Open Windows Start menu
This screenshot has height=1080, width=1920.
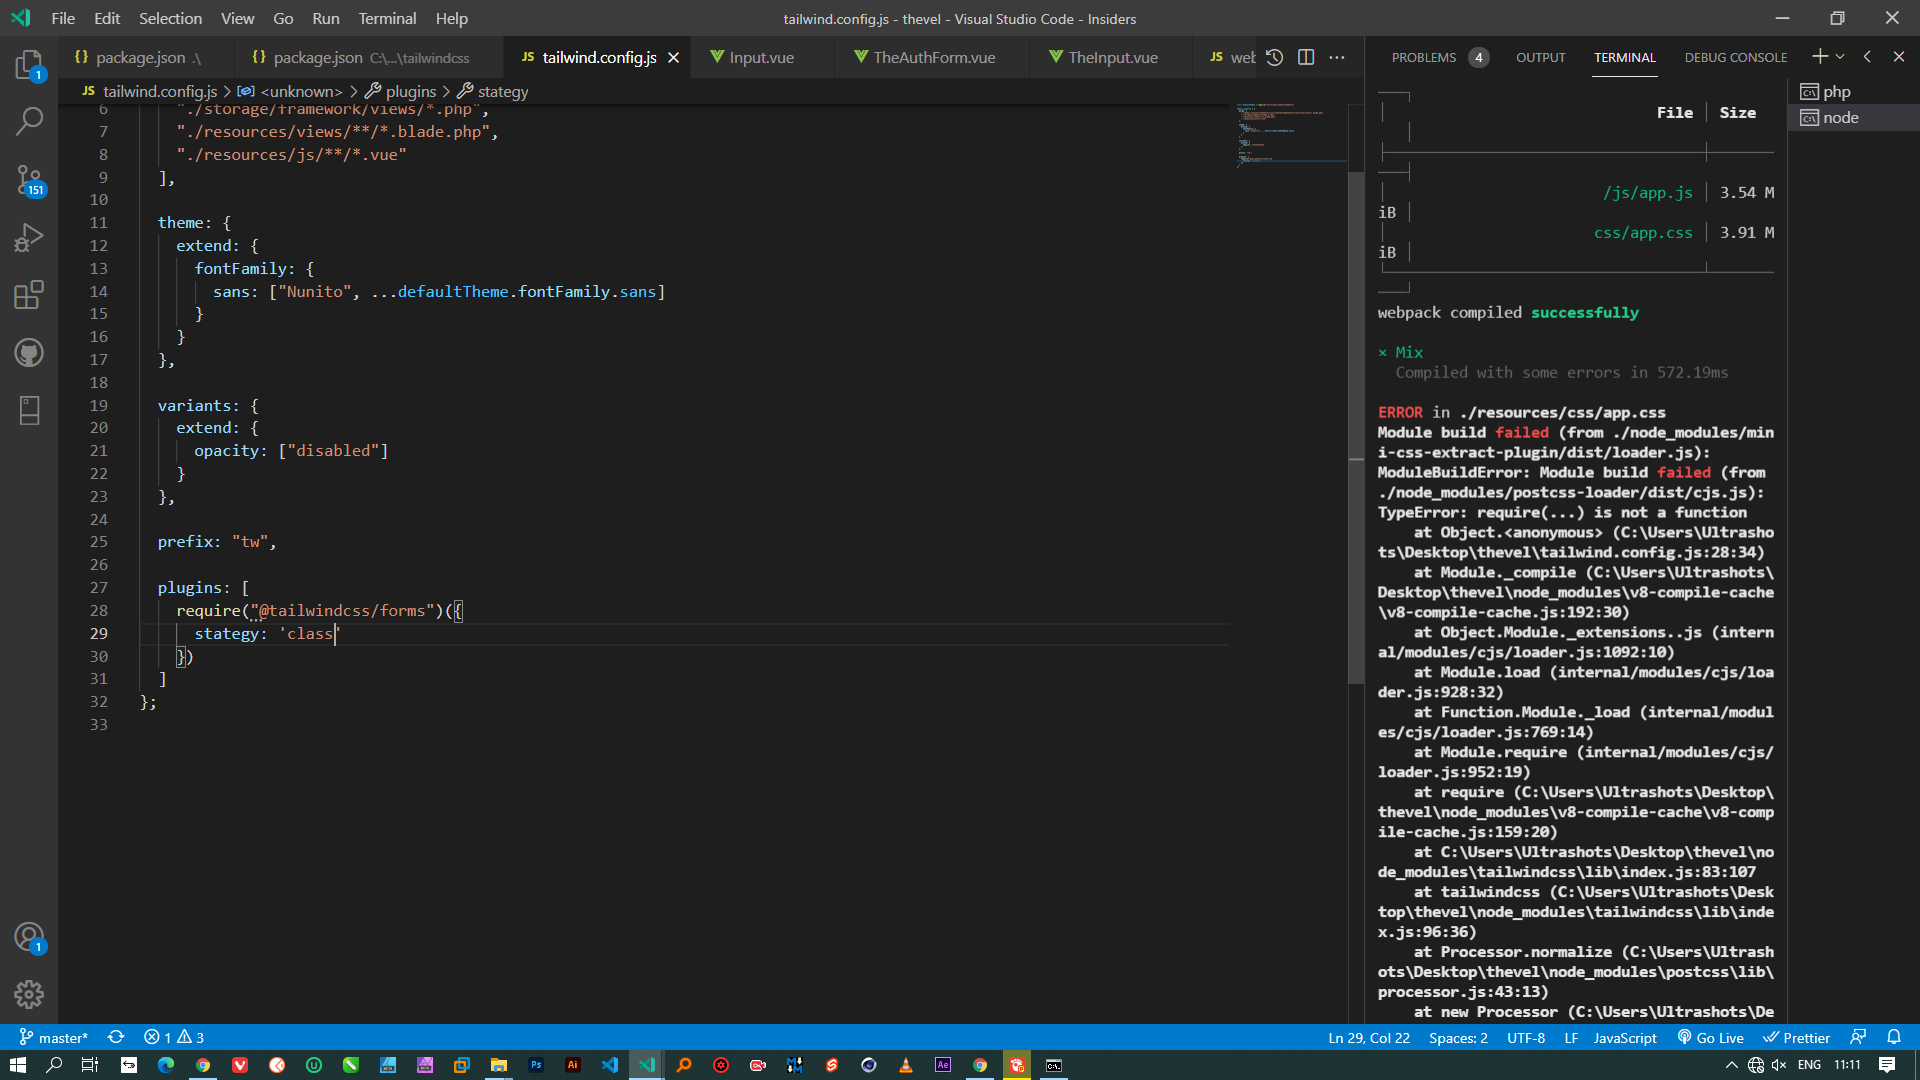pyautogui.click(x=18, y=1065)
